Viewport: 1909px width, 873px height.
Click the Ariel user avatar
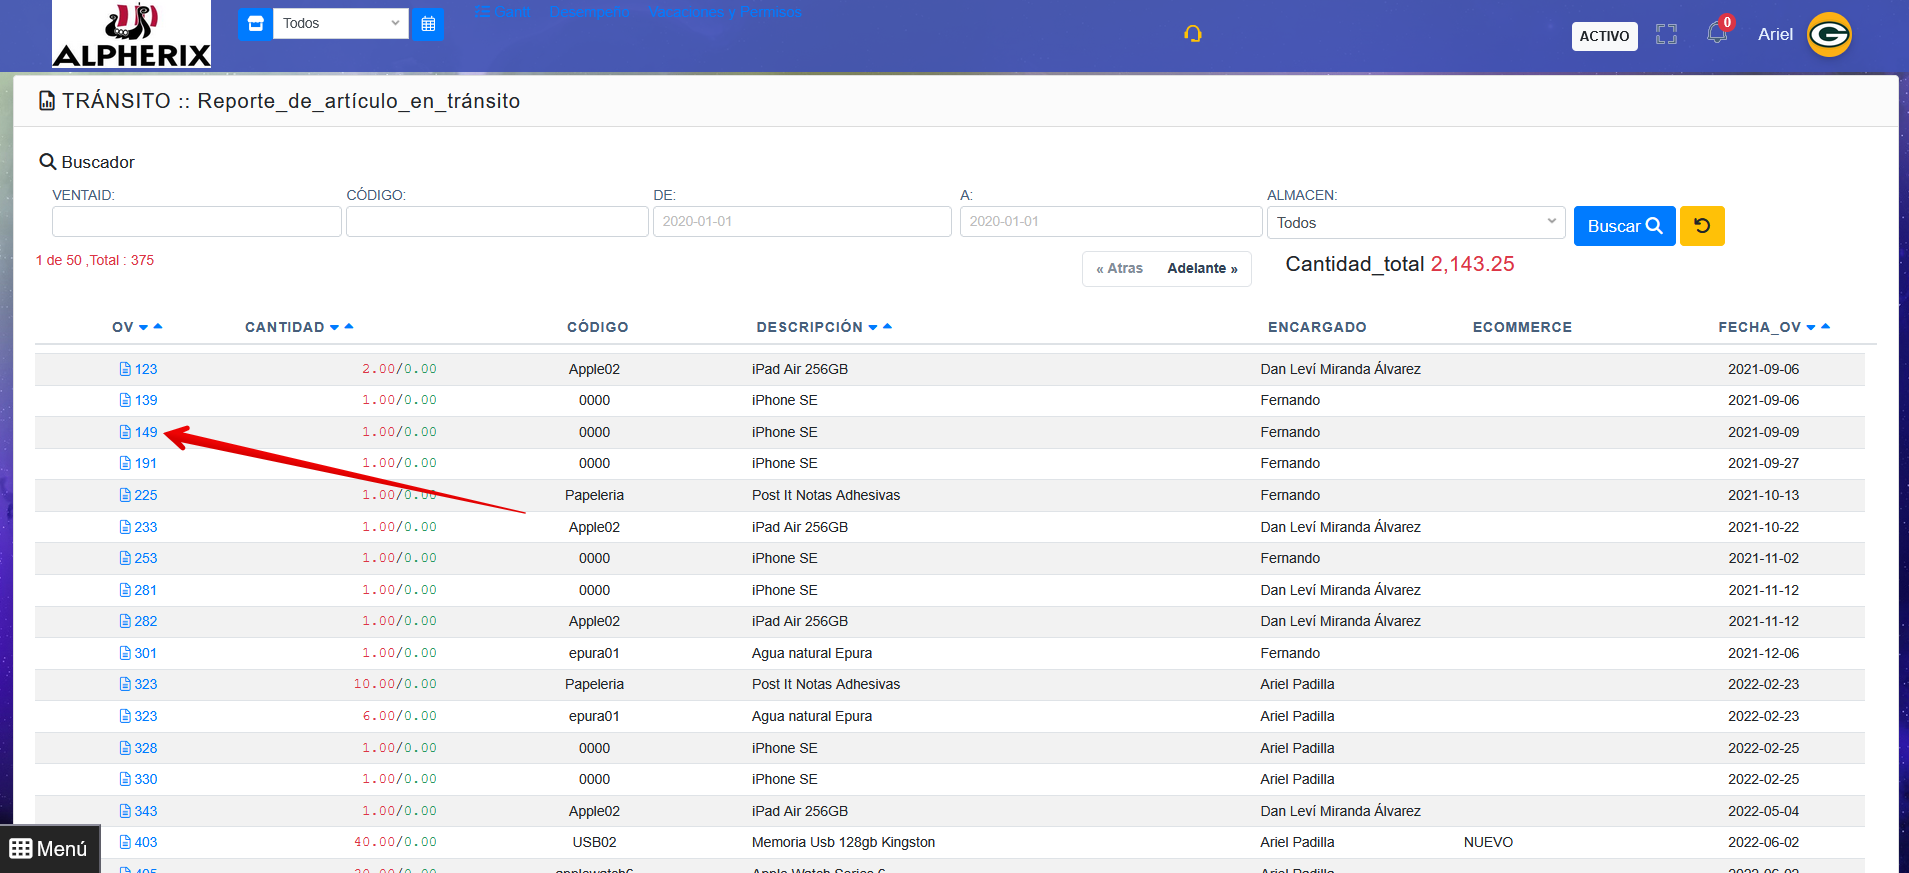point(1829,35)
